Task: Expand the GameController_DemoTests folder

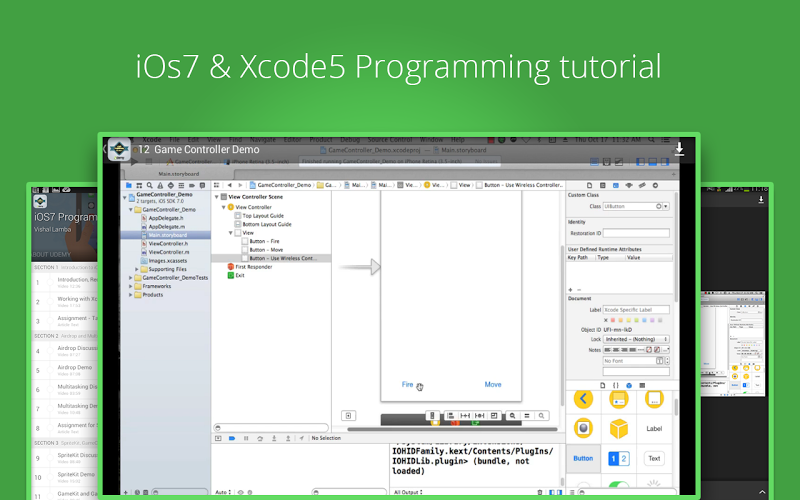Action: (x=131, y=278)
